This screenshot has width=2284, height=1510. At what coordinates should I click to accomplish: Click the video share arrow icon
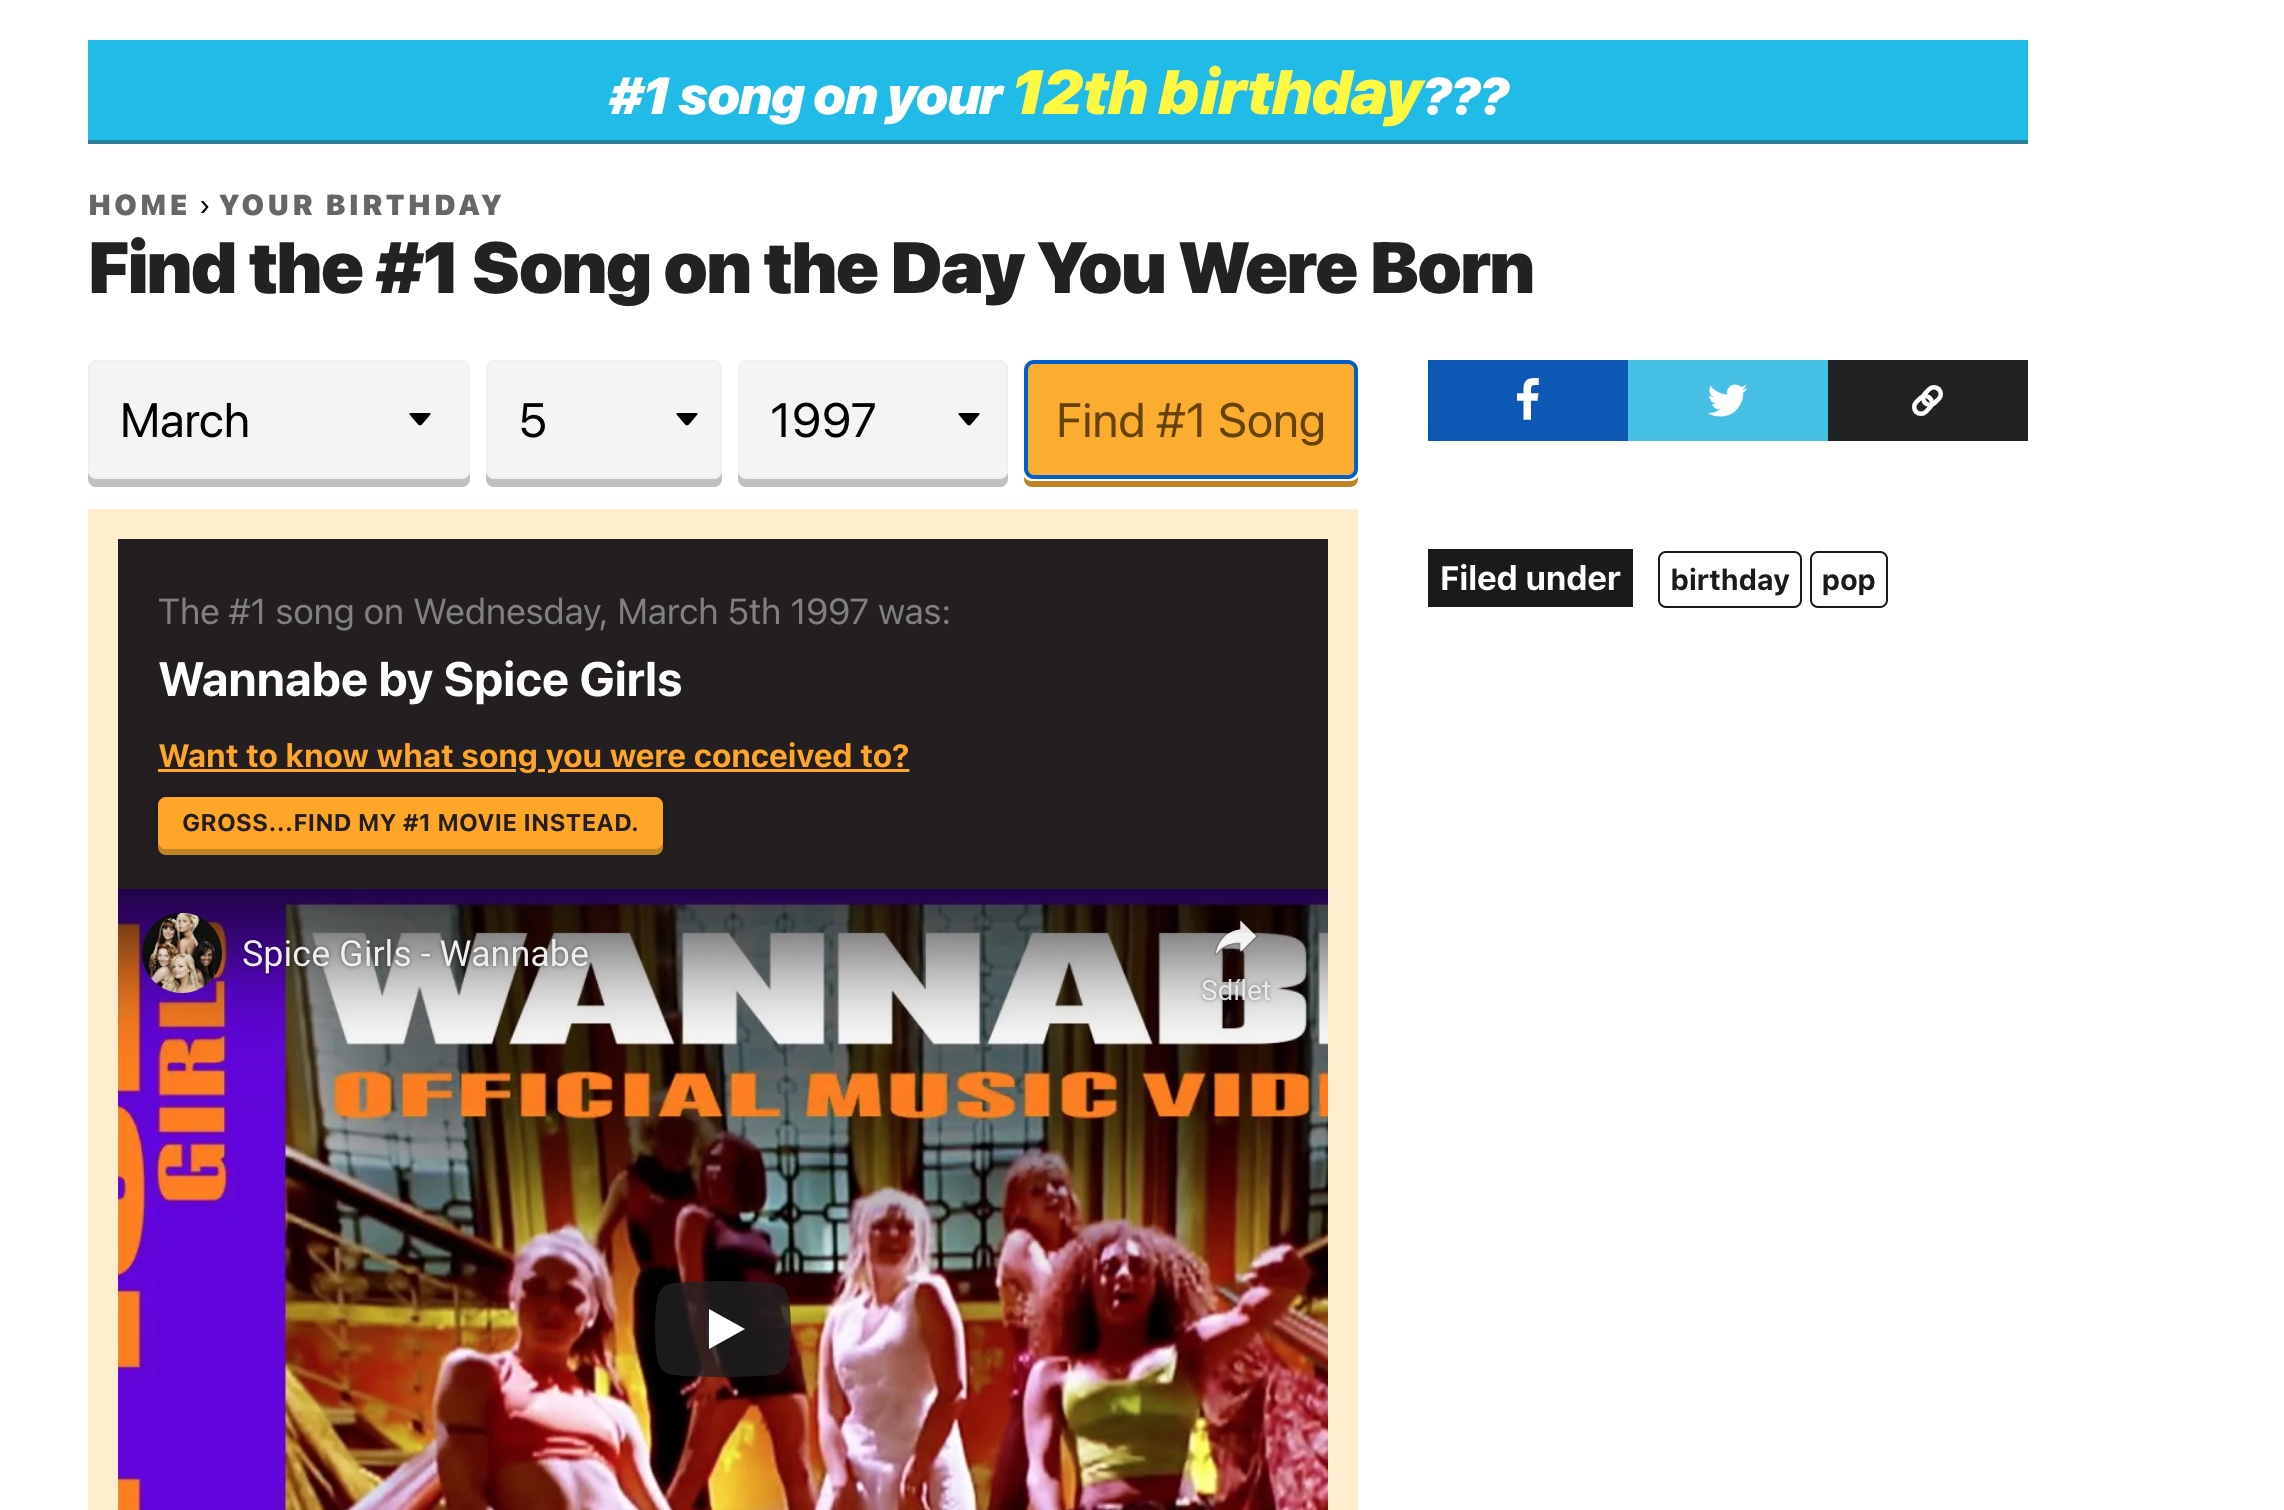point(1236,940)
